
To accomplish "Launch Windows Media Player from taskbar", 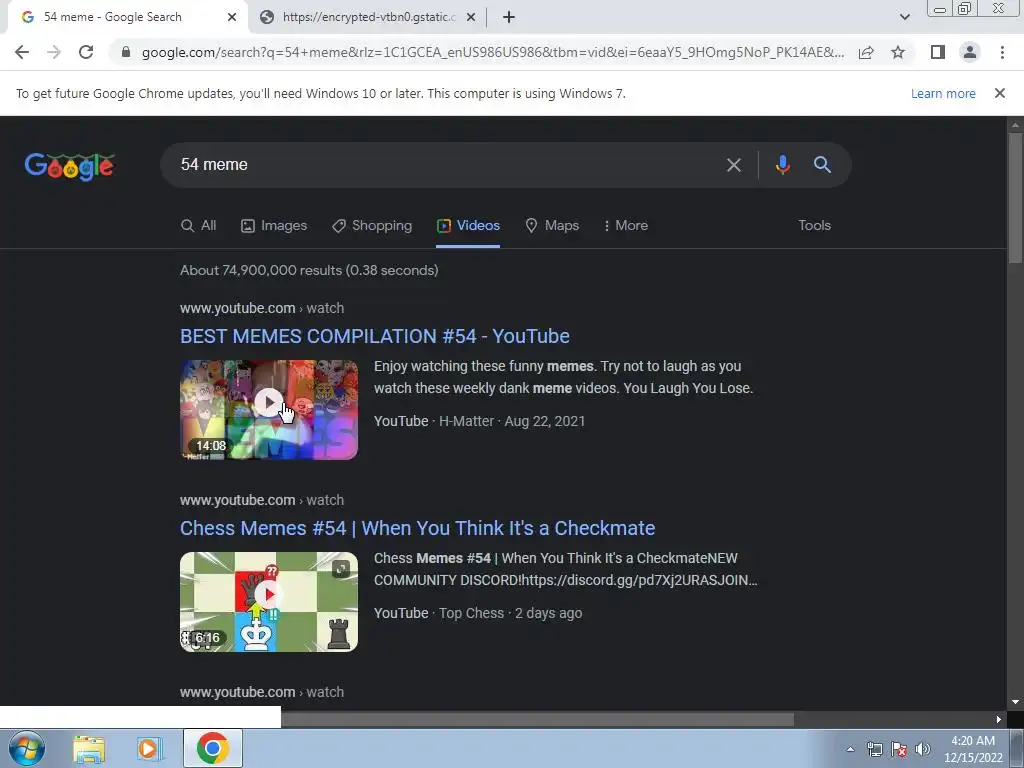I will point(149,749).
